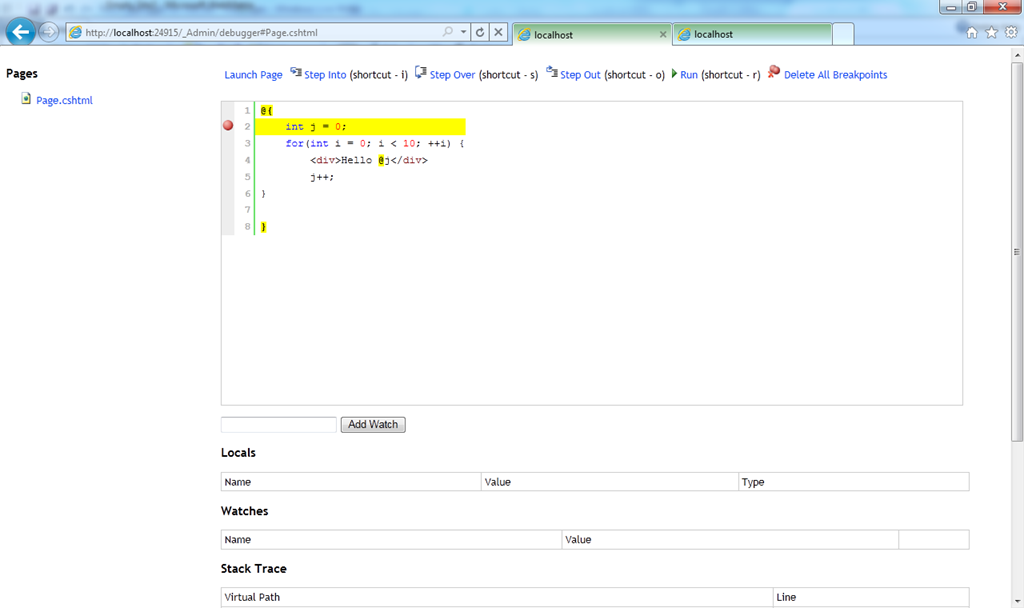
Task: Click the Page.cshtml file icon
Action: [x=26, y=99]
